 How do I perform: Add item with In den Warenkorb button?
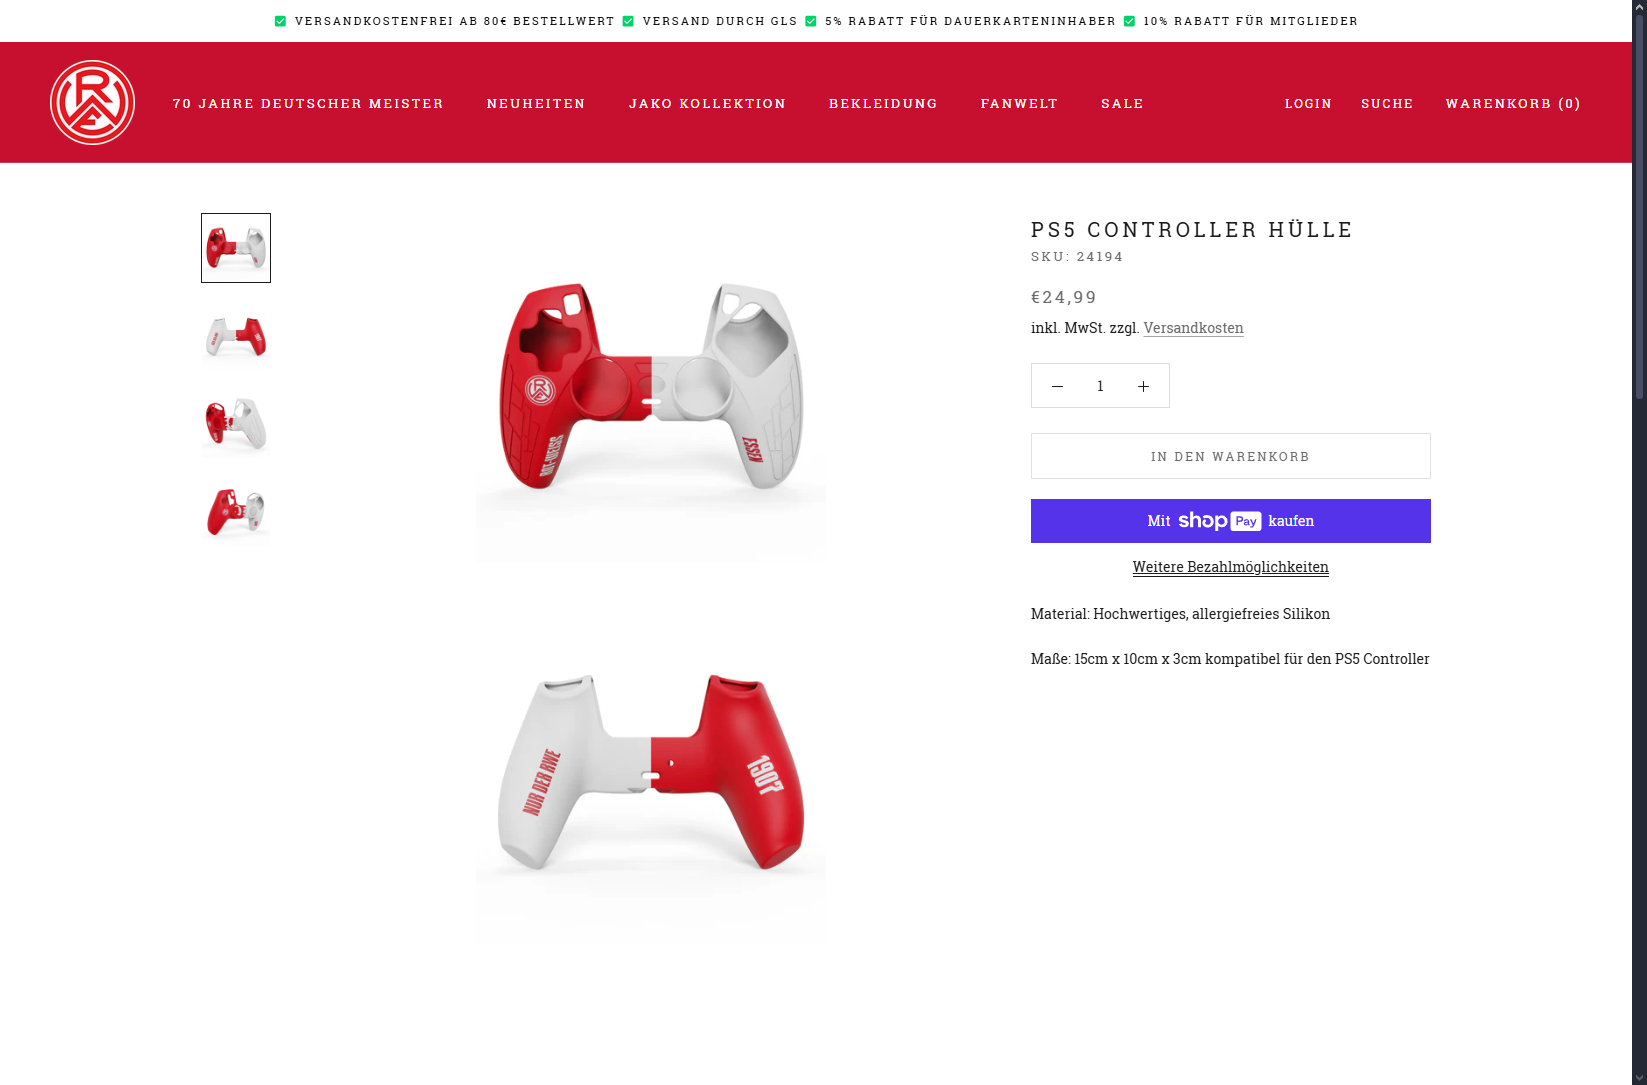tap(1230, 456)
